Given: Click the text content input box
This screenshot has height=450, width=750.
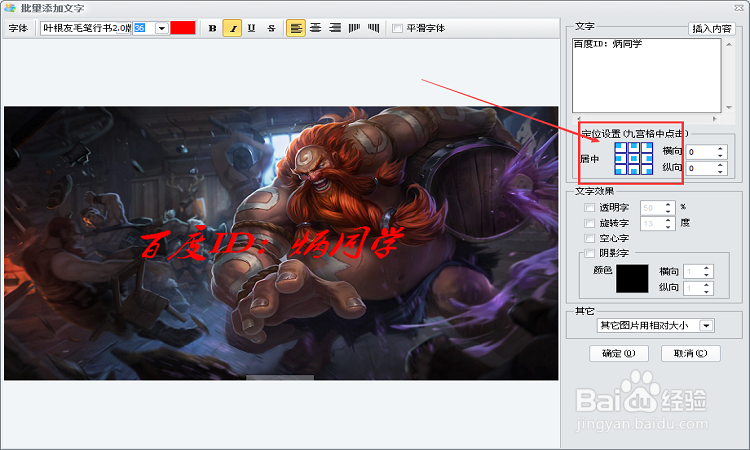Looking at the screenshot, I should pos(646,75).
